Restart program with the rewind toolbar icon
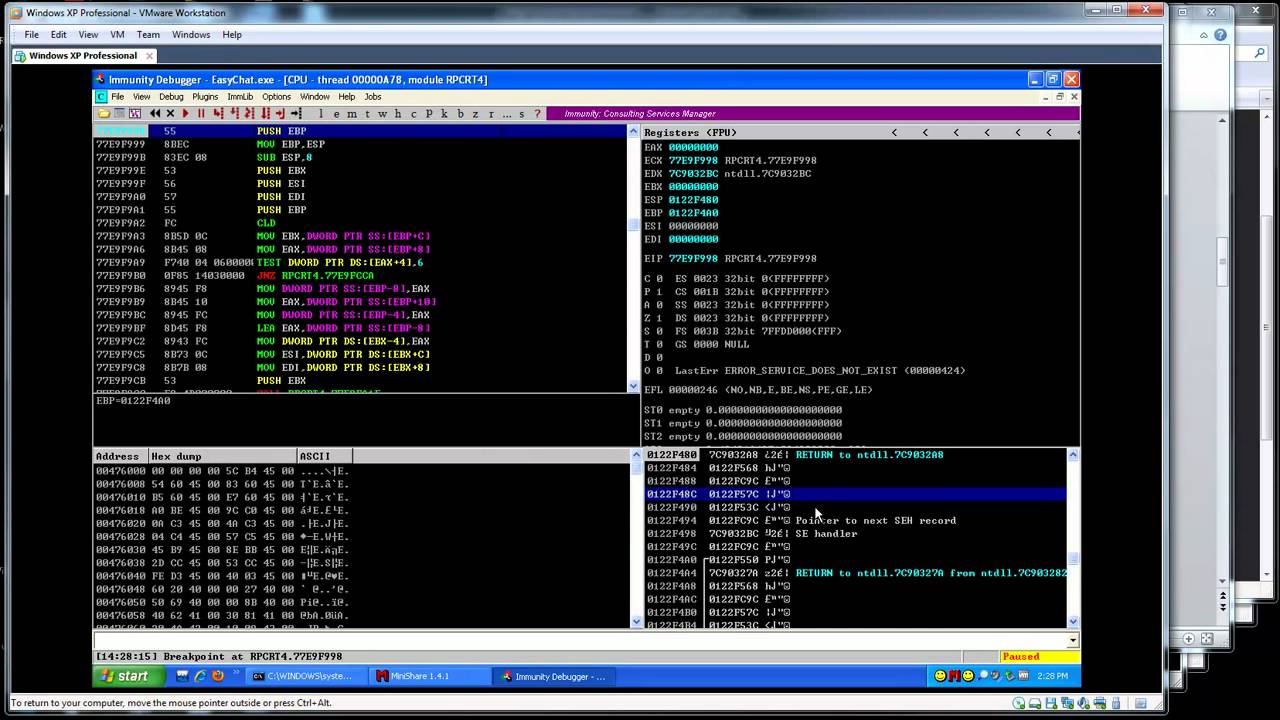Image resolution: width=1280 pixels, height=720 pixels. [x=155, y=114]
